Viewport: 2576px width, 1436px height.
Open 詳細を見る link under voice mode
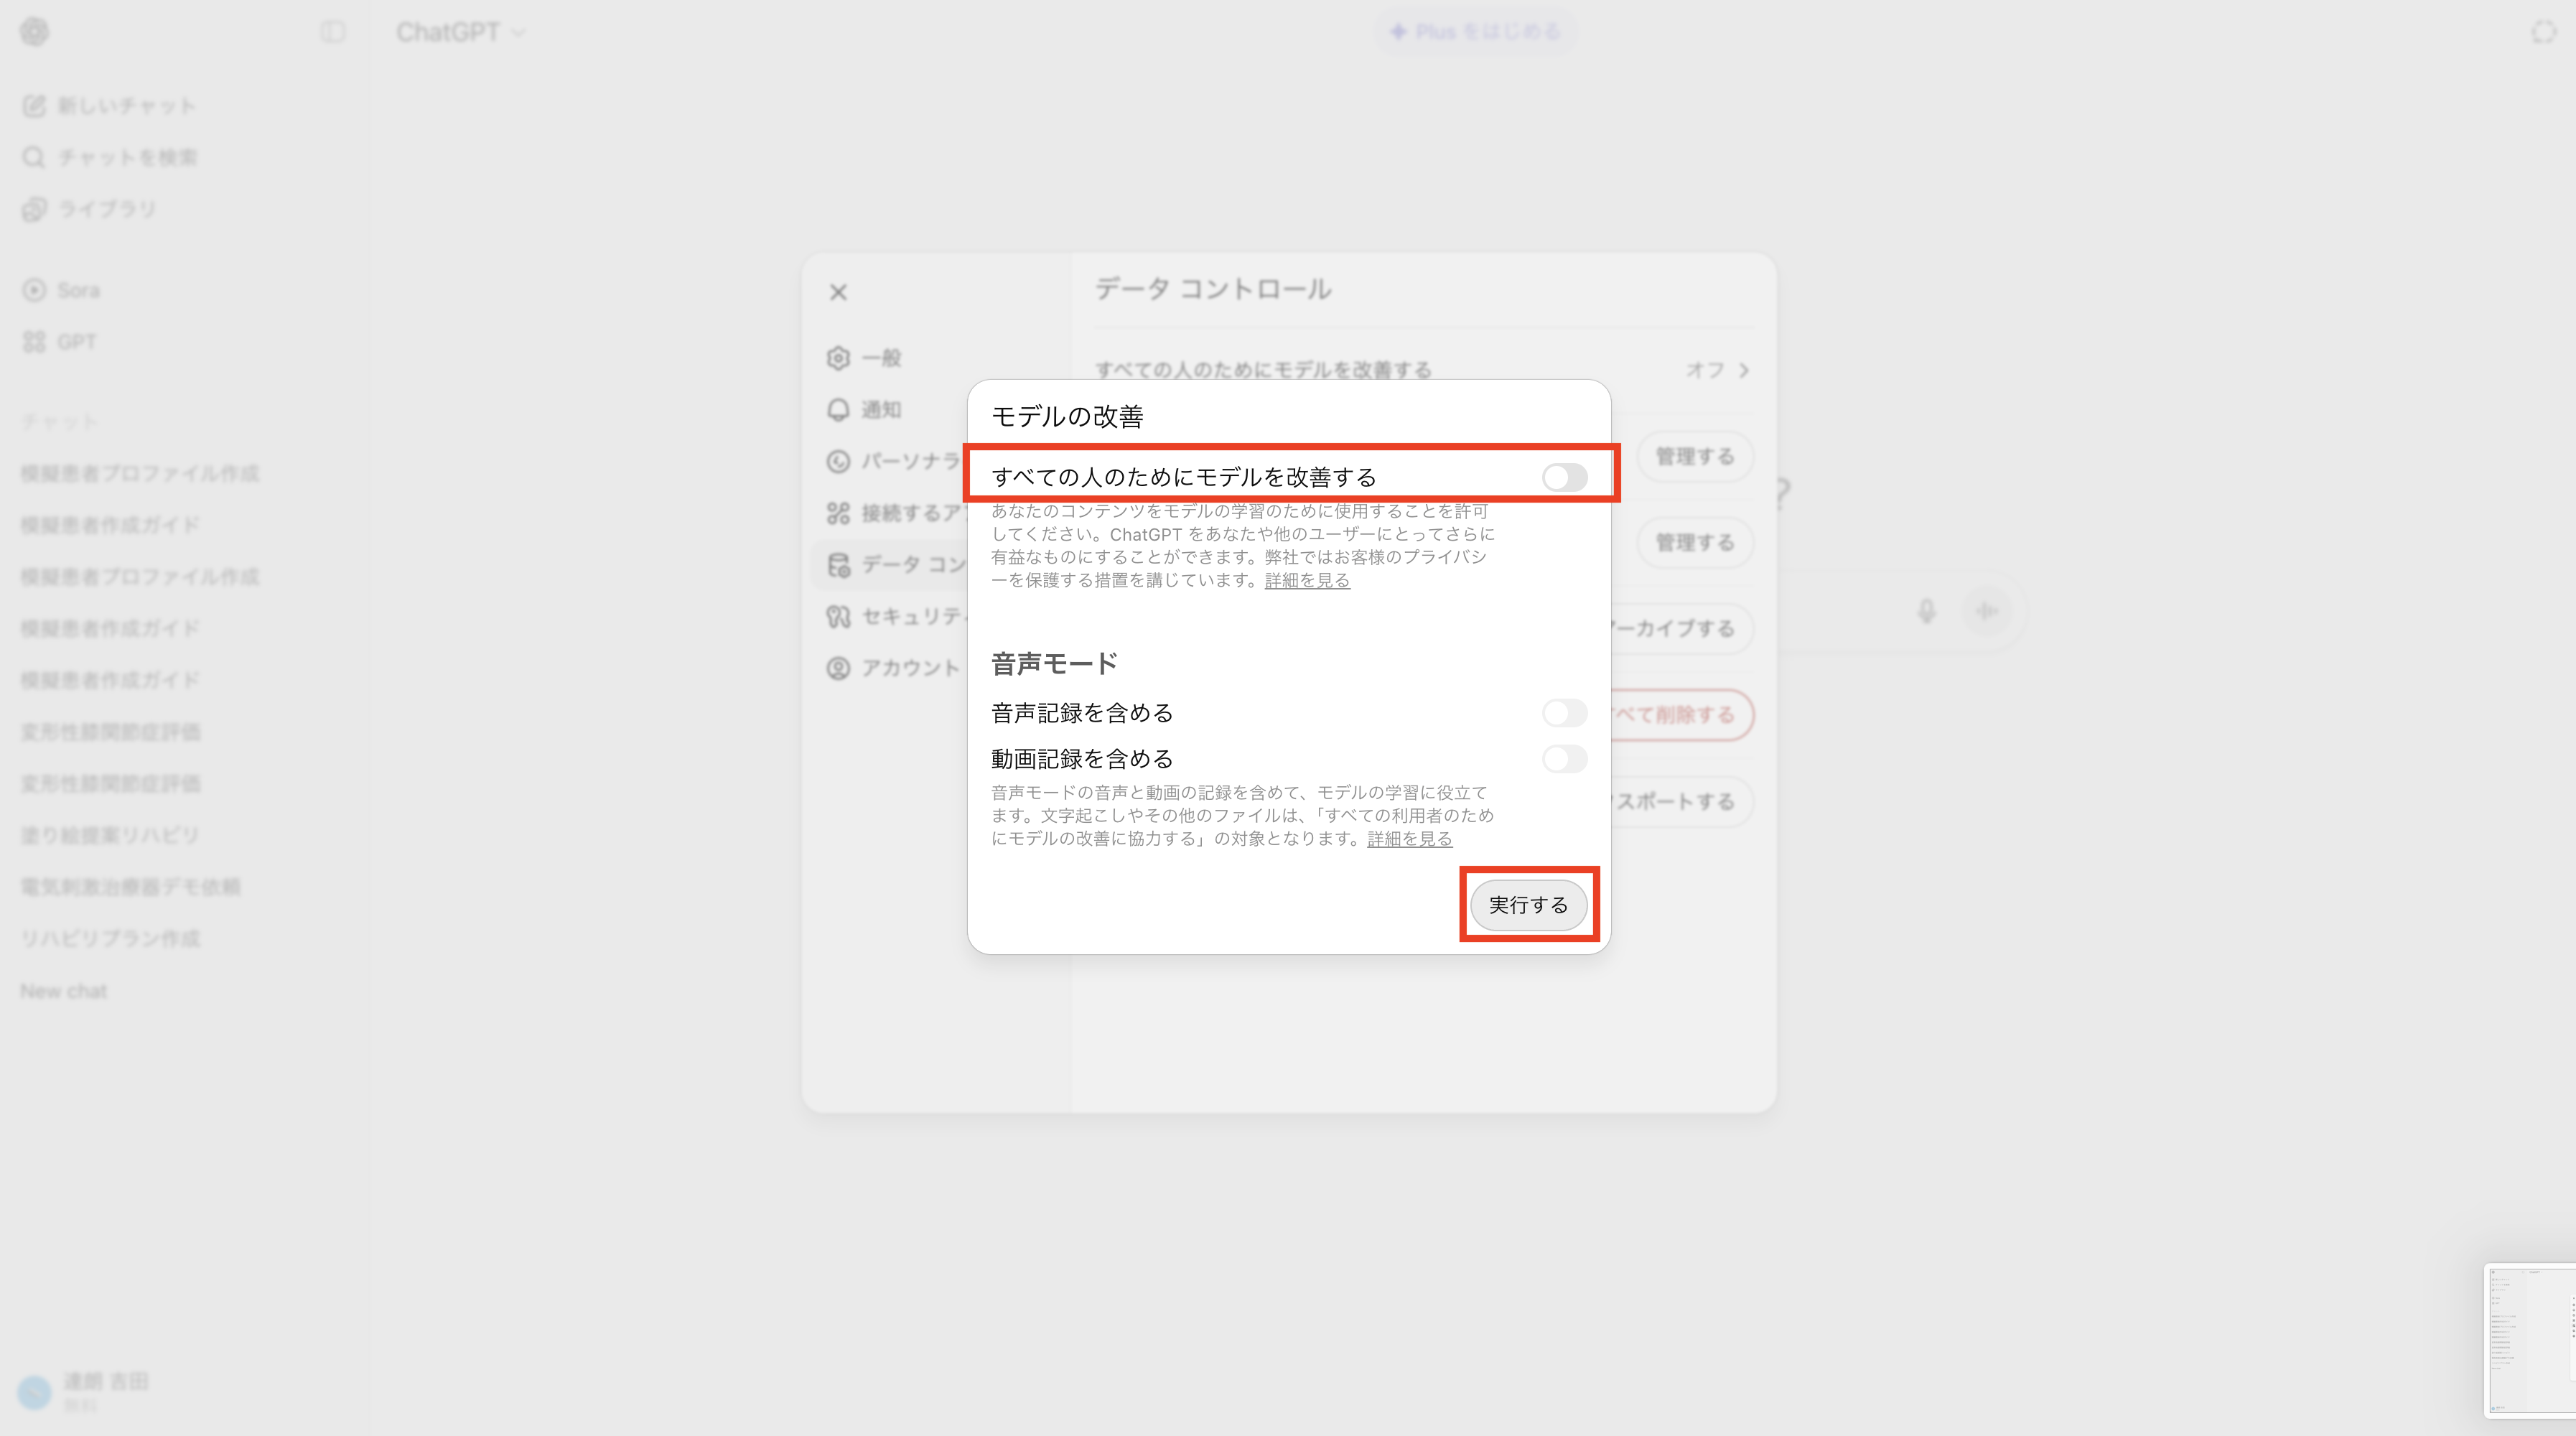[1409, 839]
